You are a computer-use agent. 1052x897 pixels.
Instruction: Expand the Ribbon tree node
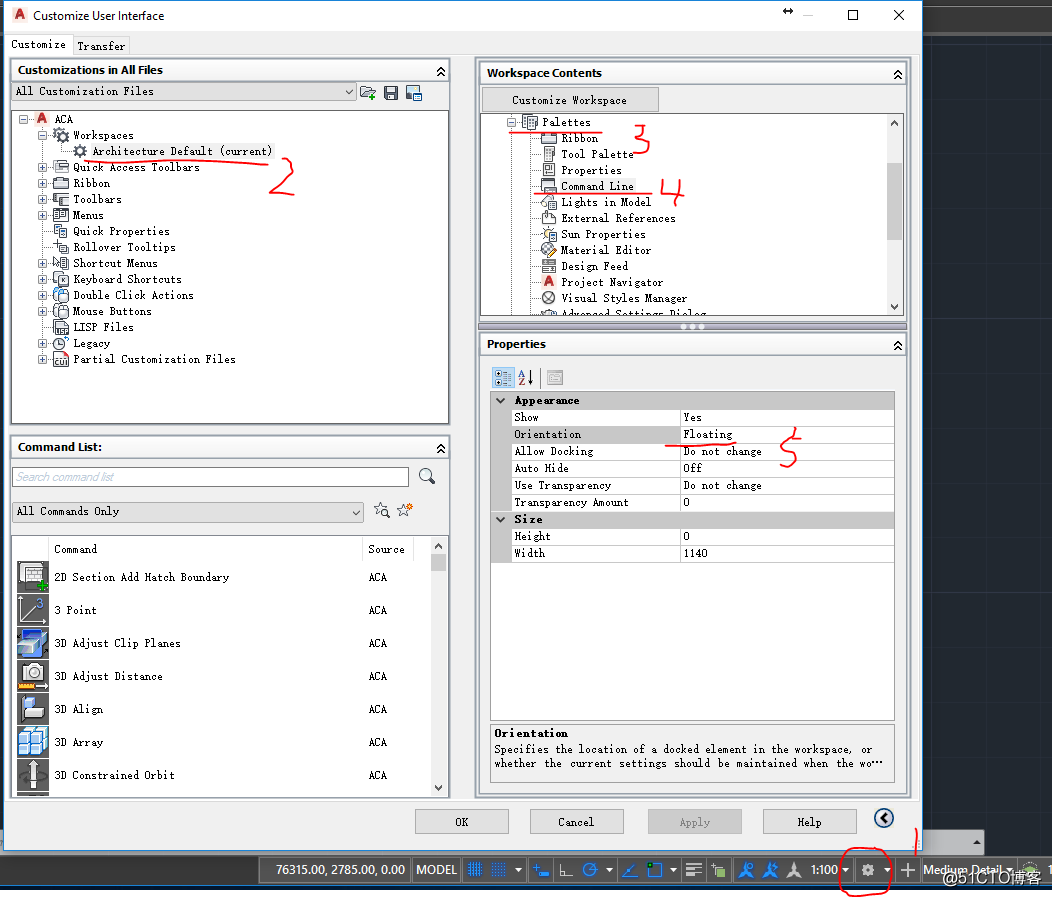[42, 183]
